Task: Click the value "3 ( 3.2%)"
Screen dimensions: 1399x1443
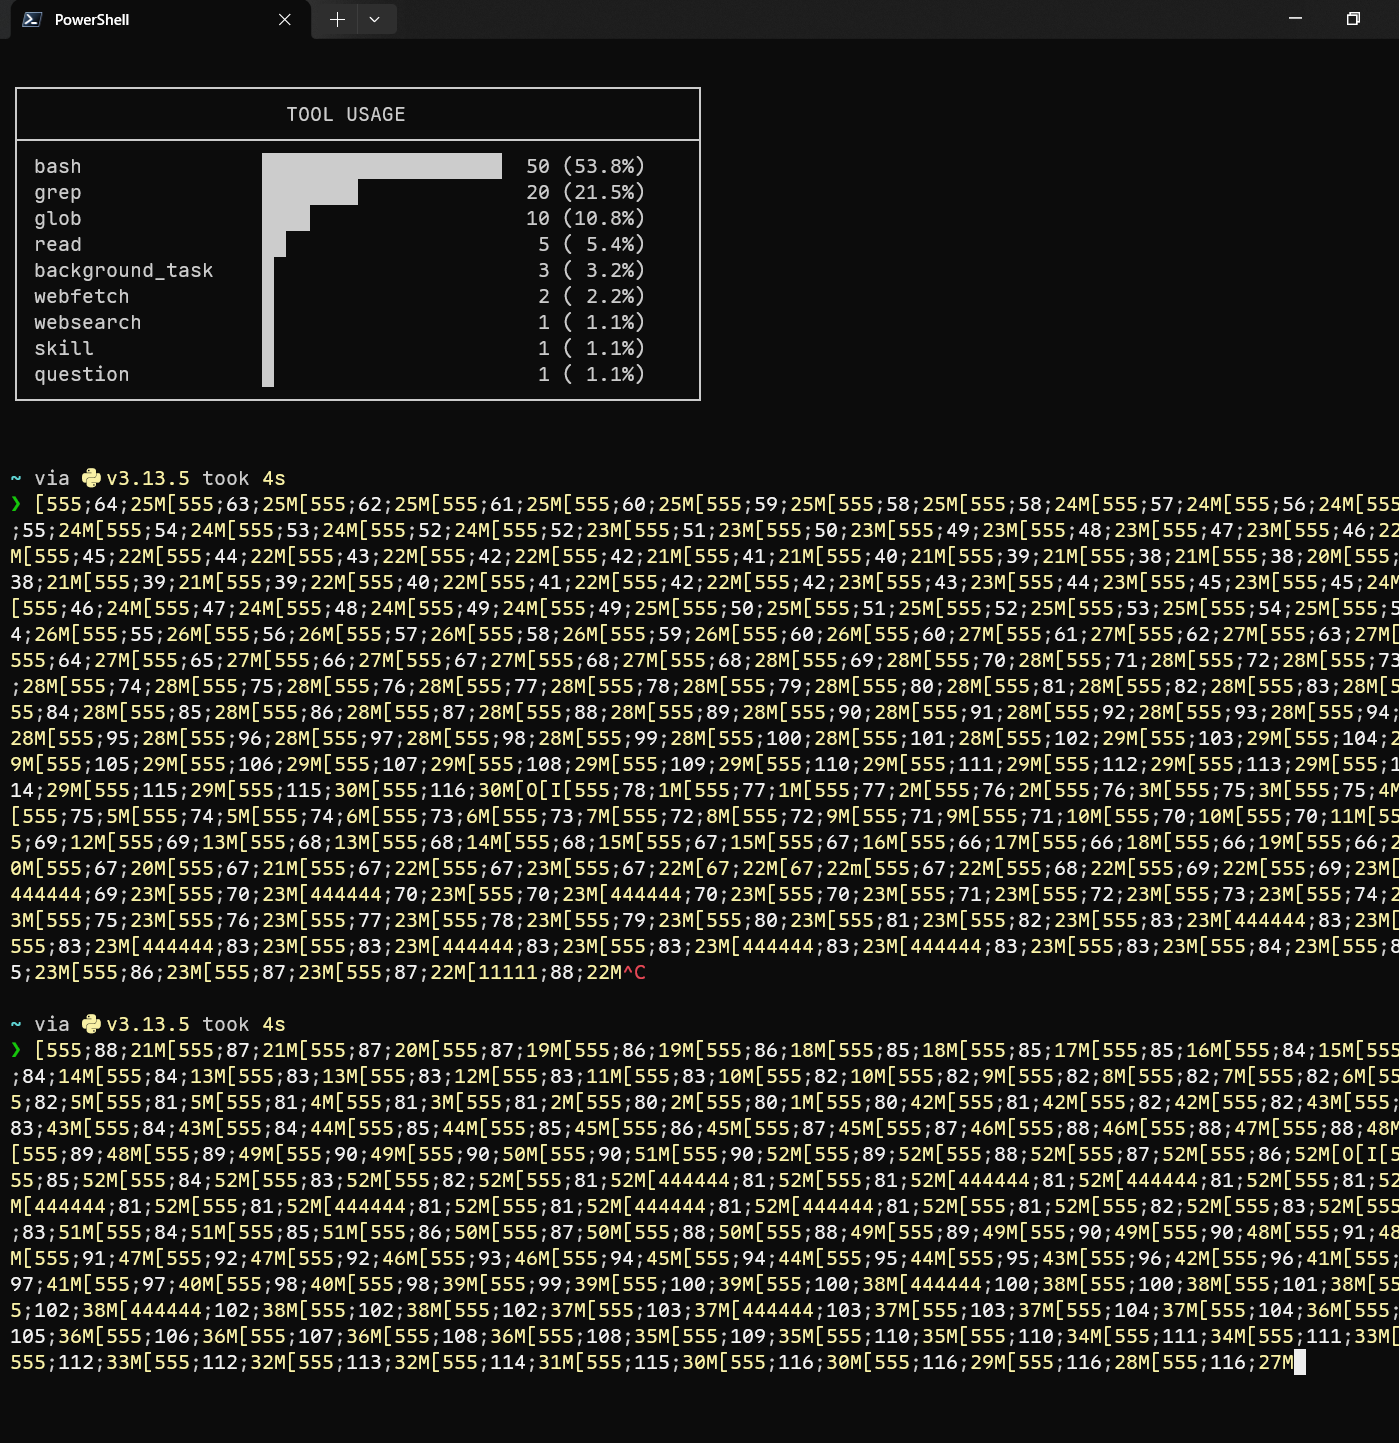Action: 592,270
